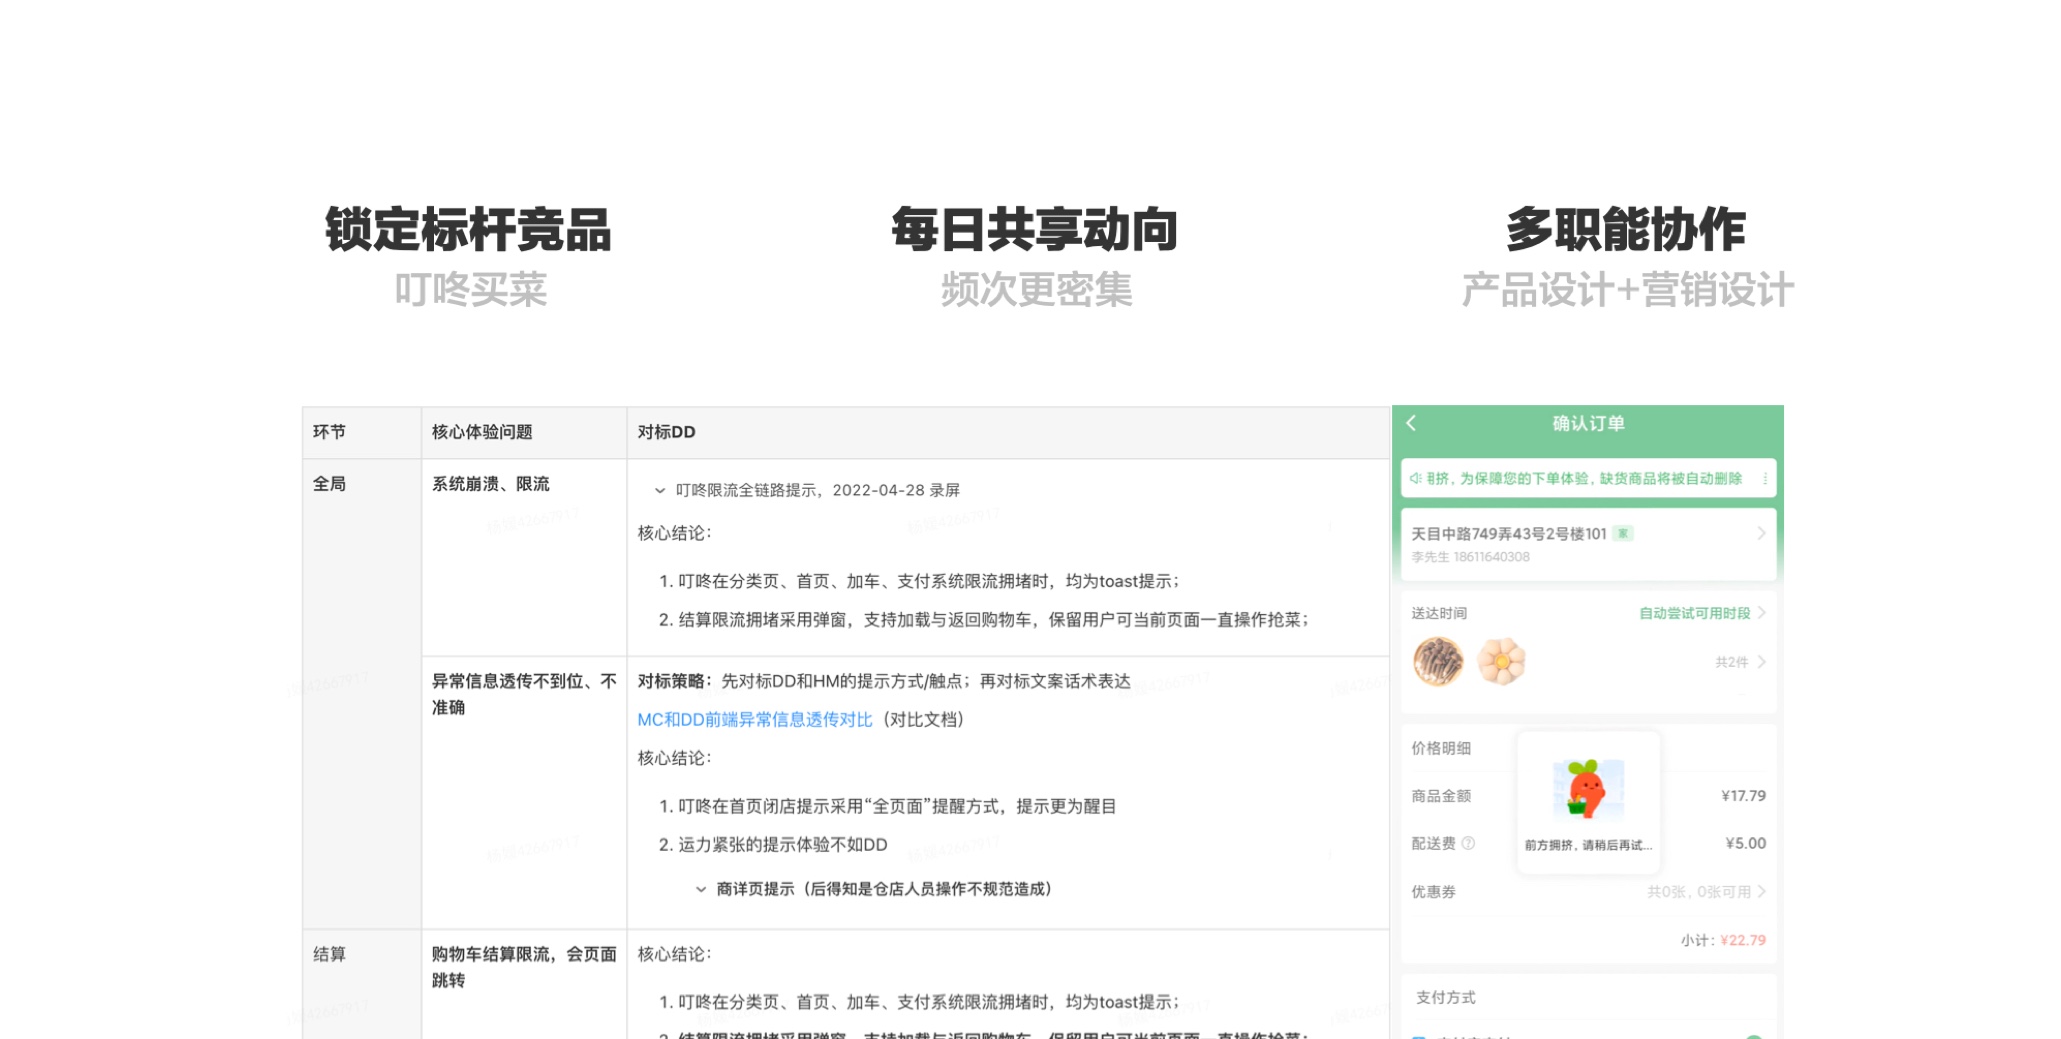The height and width of the screenshot is (1039, 2061).
Task: Open the MC和DD前端异常信息透传对比 link
Action: [755, 720]
